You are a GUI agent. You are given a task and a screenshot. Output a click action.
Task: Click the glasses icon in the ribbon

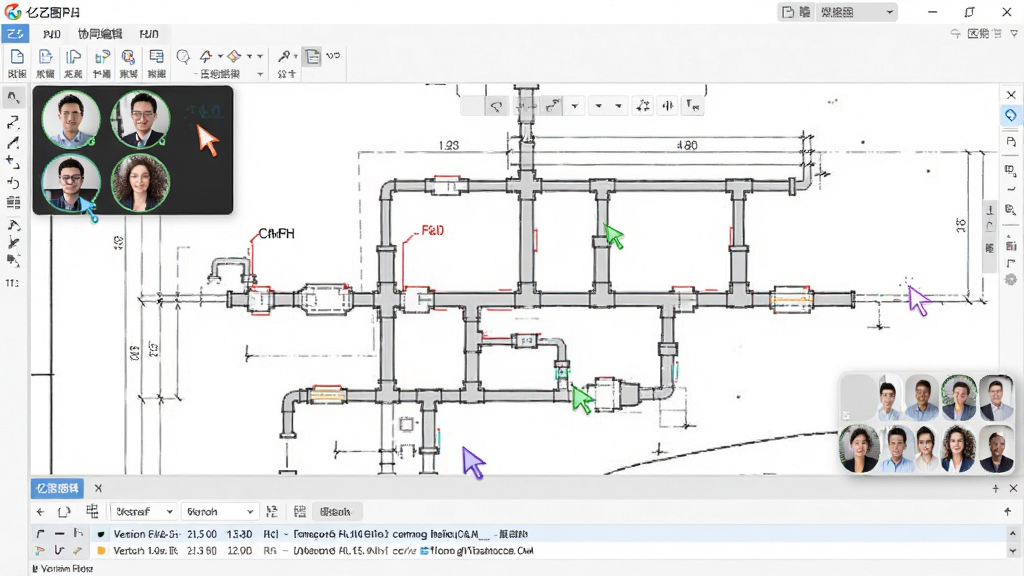333,56
